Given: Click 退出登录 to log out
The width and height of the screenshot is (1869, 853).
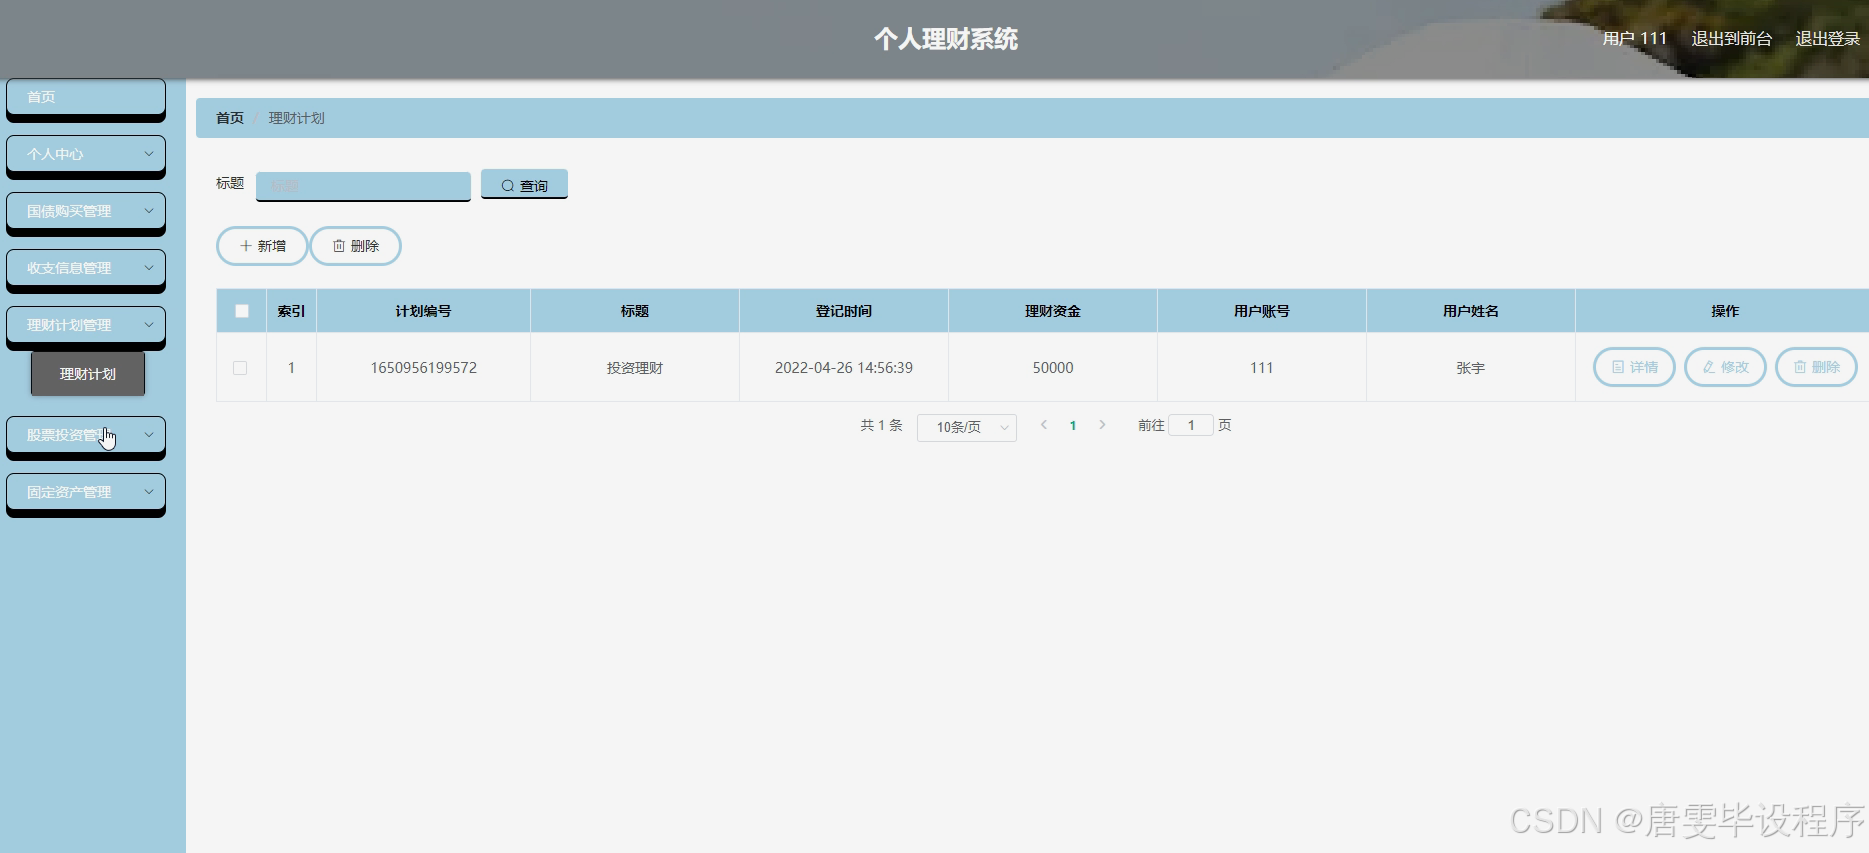Looking at the screenshot, I should pos(1827,39).
